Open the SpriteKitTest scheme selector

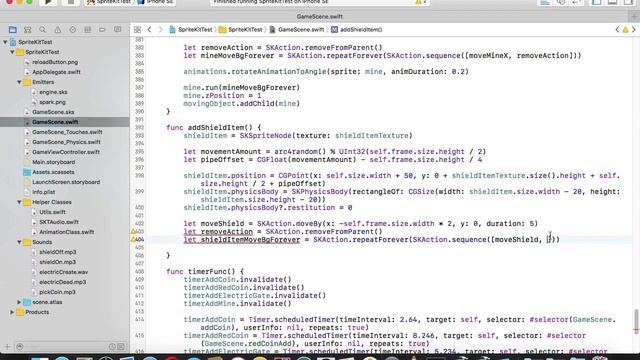[109, 2]
